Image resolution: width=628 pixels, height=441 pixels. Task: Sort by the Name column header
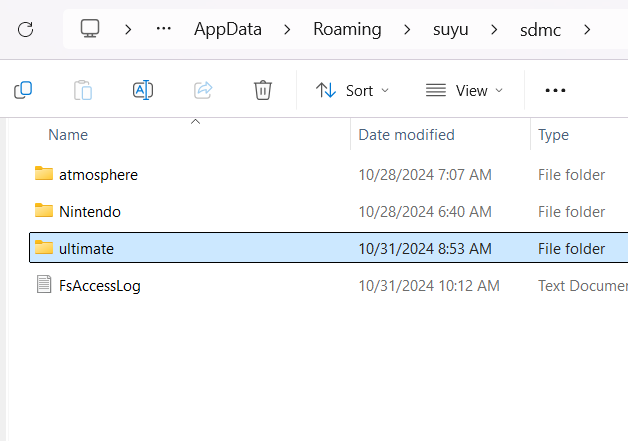(68, 135)
